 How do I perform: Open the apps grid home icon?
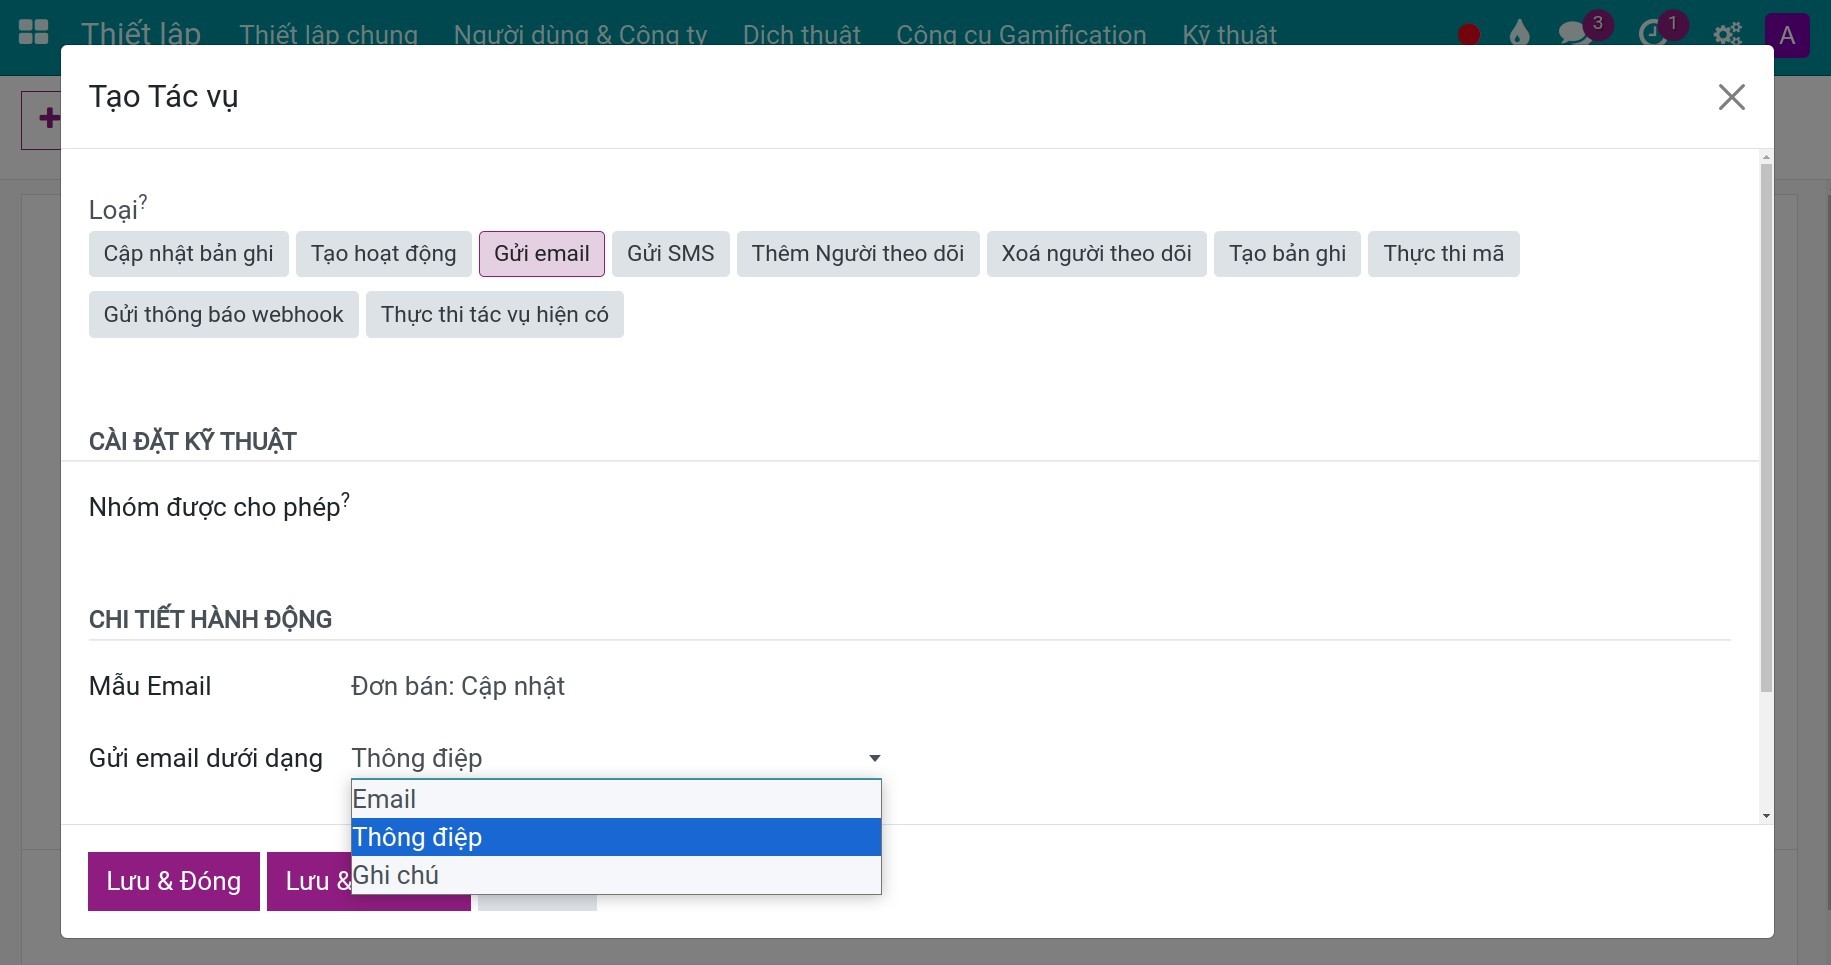point(33,33)
